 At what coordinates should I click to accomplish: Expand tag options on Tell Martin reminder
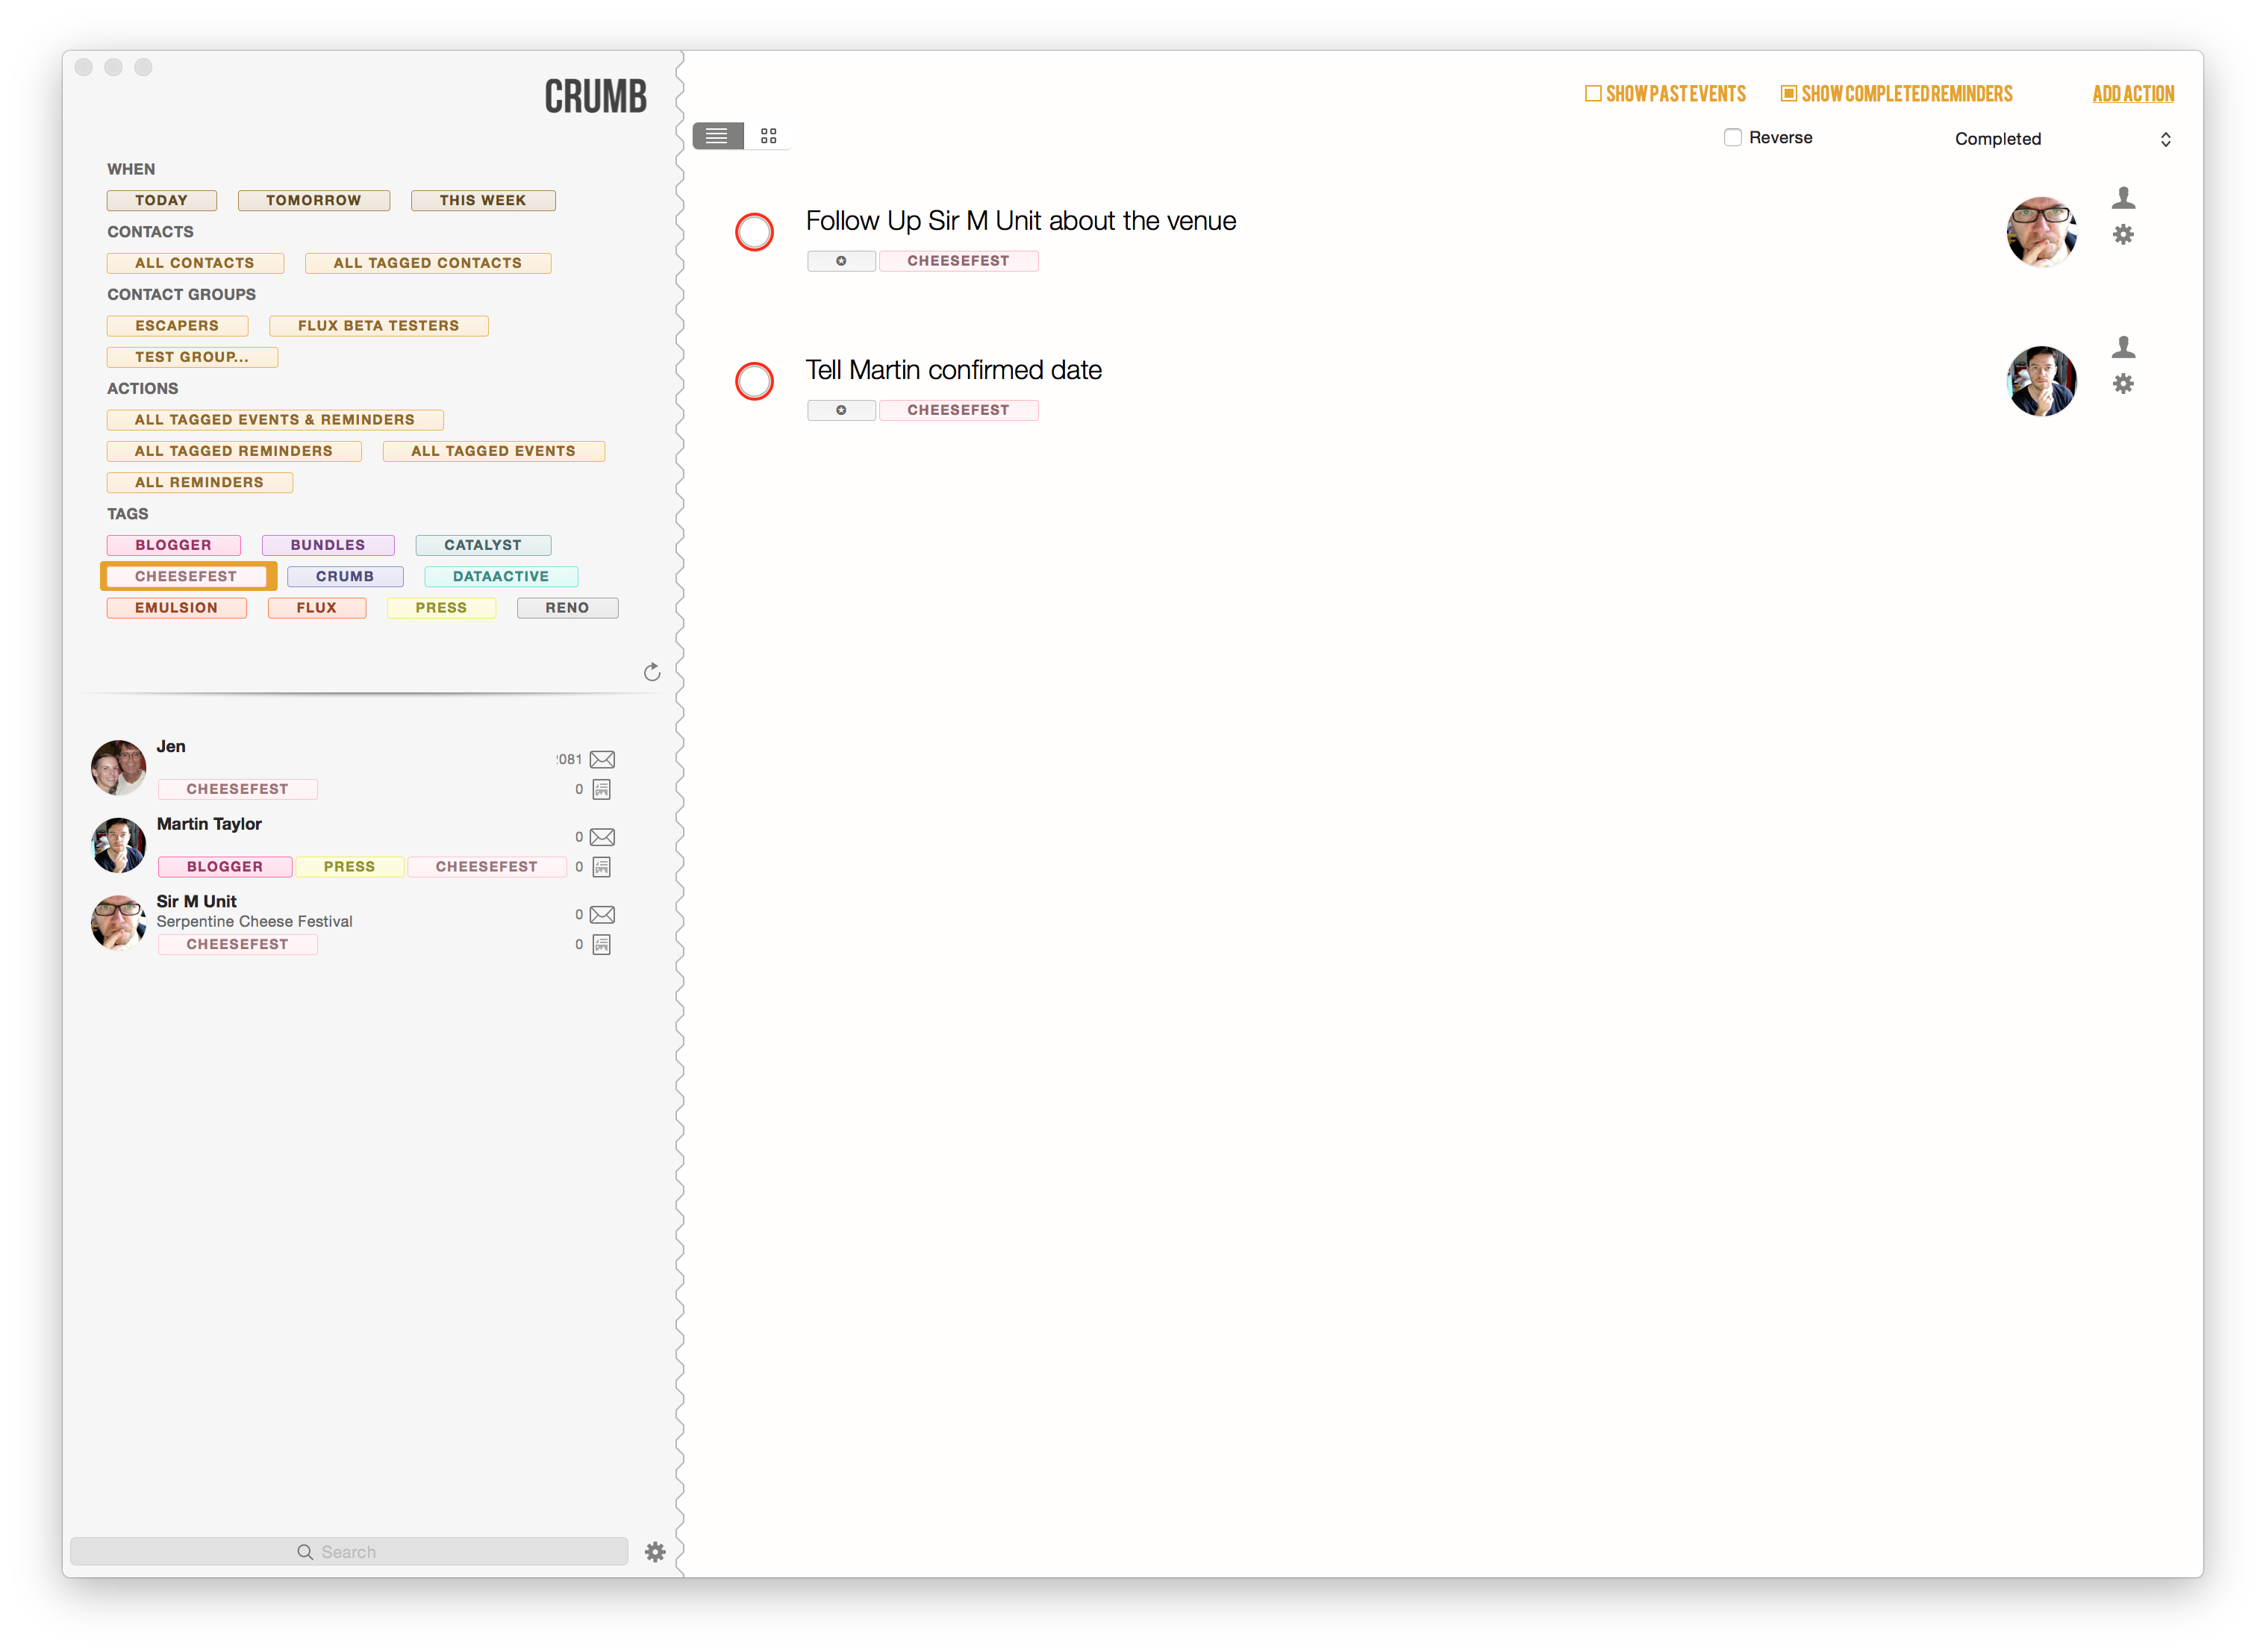click(x=841, y=410)
